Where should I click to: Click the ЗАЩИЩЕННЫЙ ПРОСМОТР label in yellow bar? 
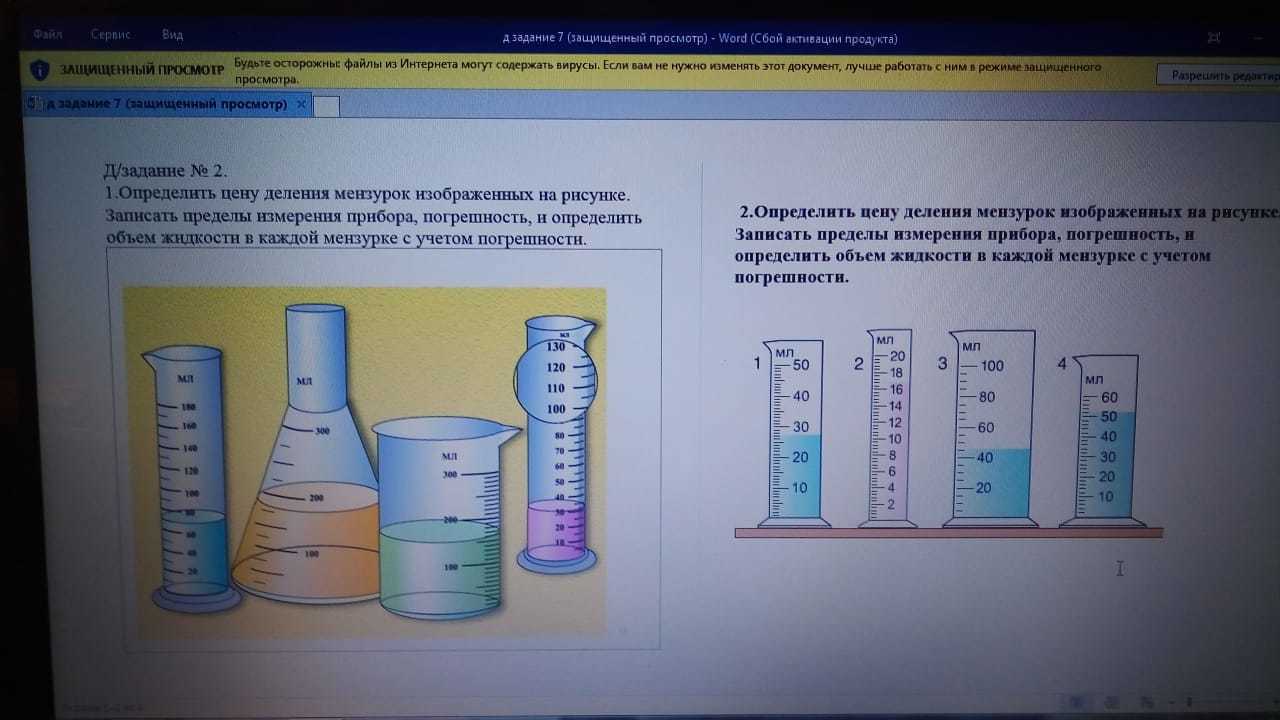pyautogui.click(x=142, y=71)
